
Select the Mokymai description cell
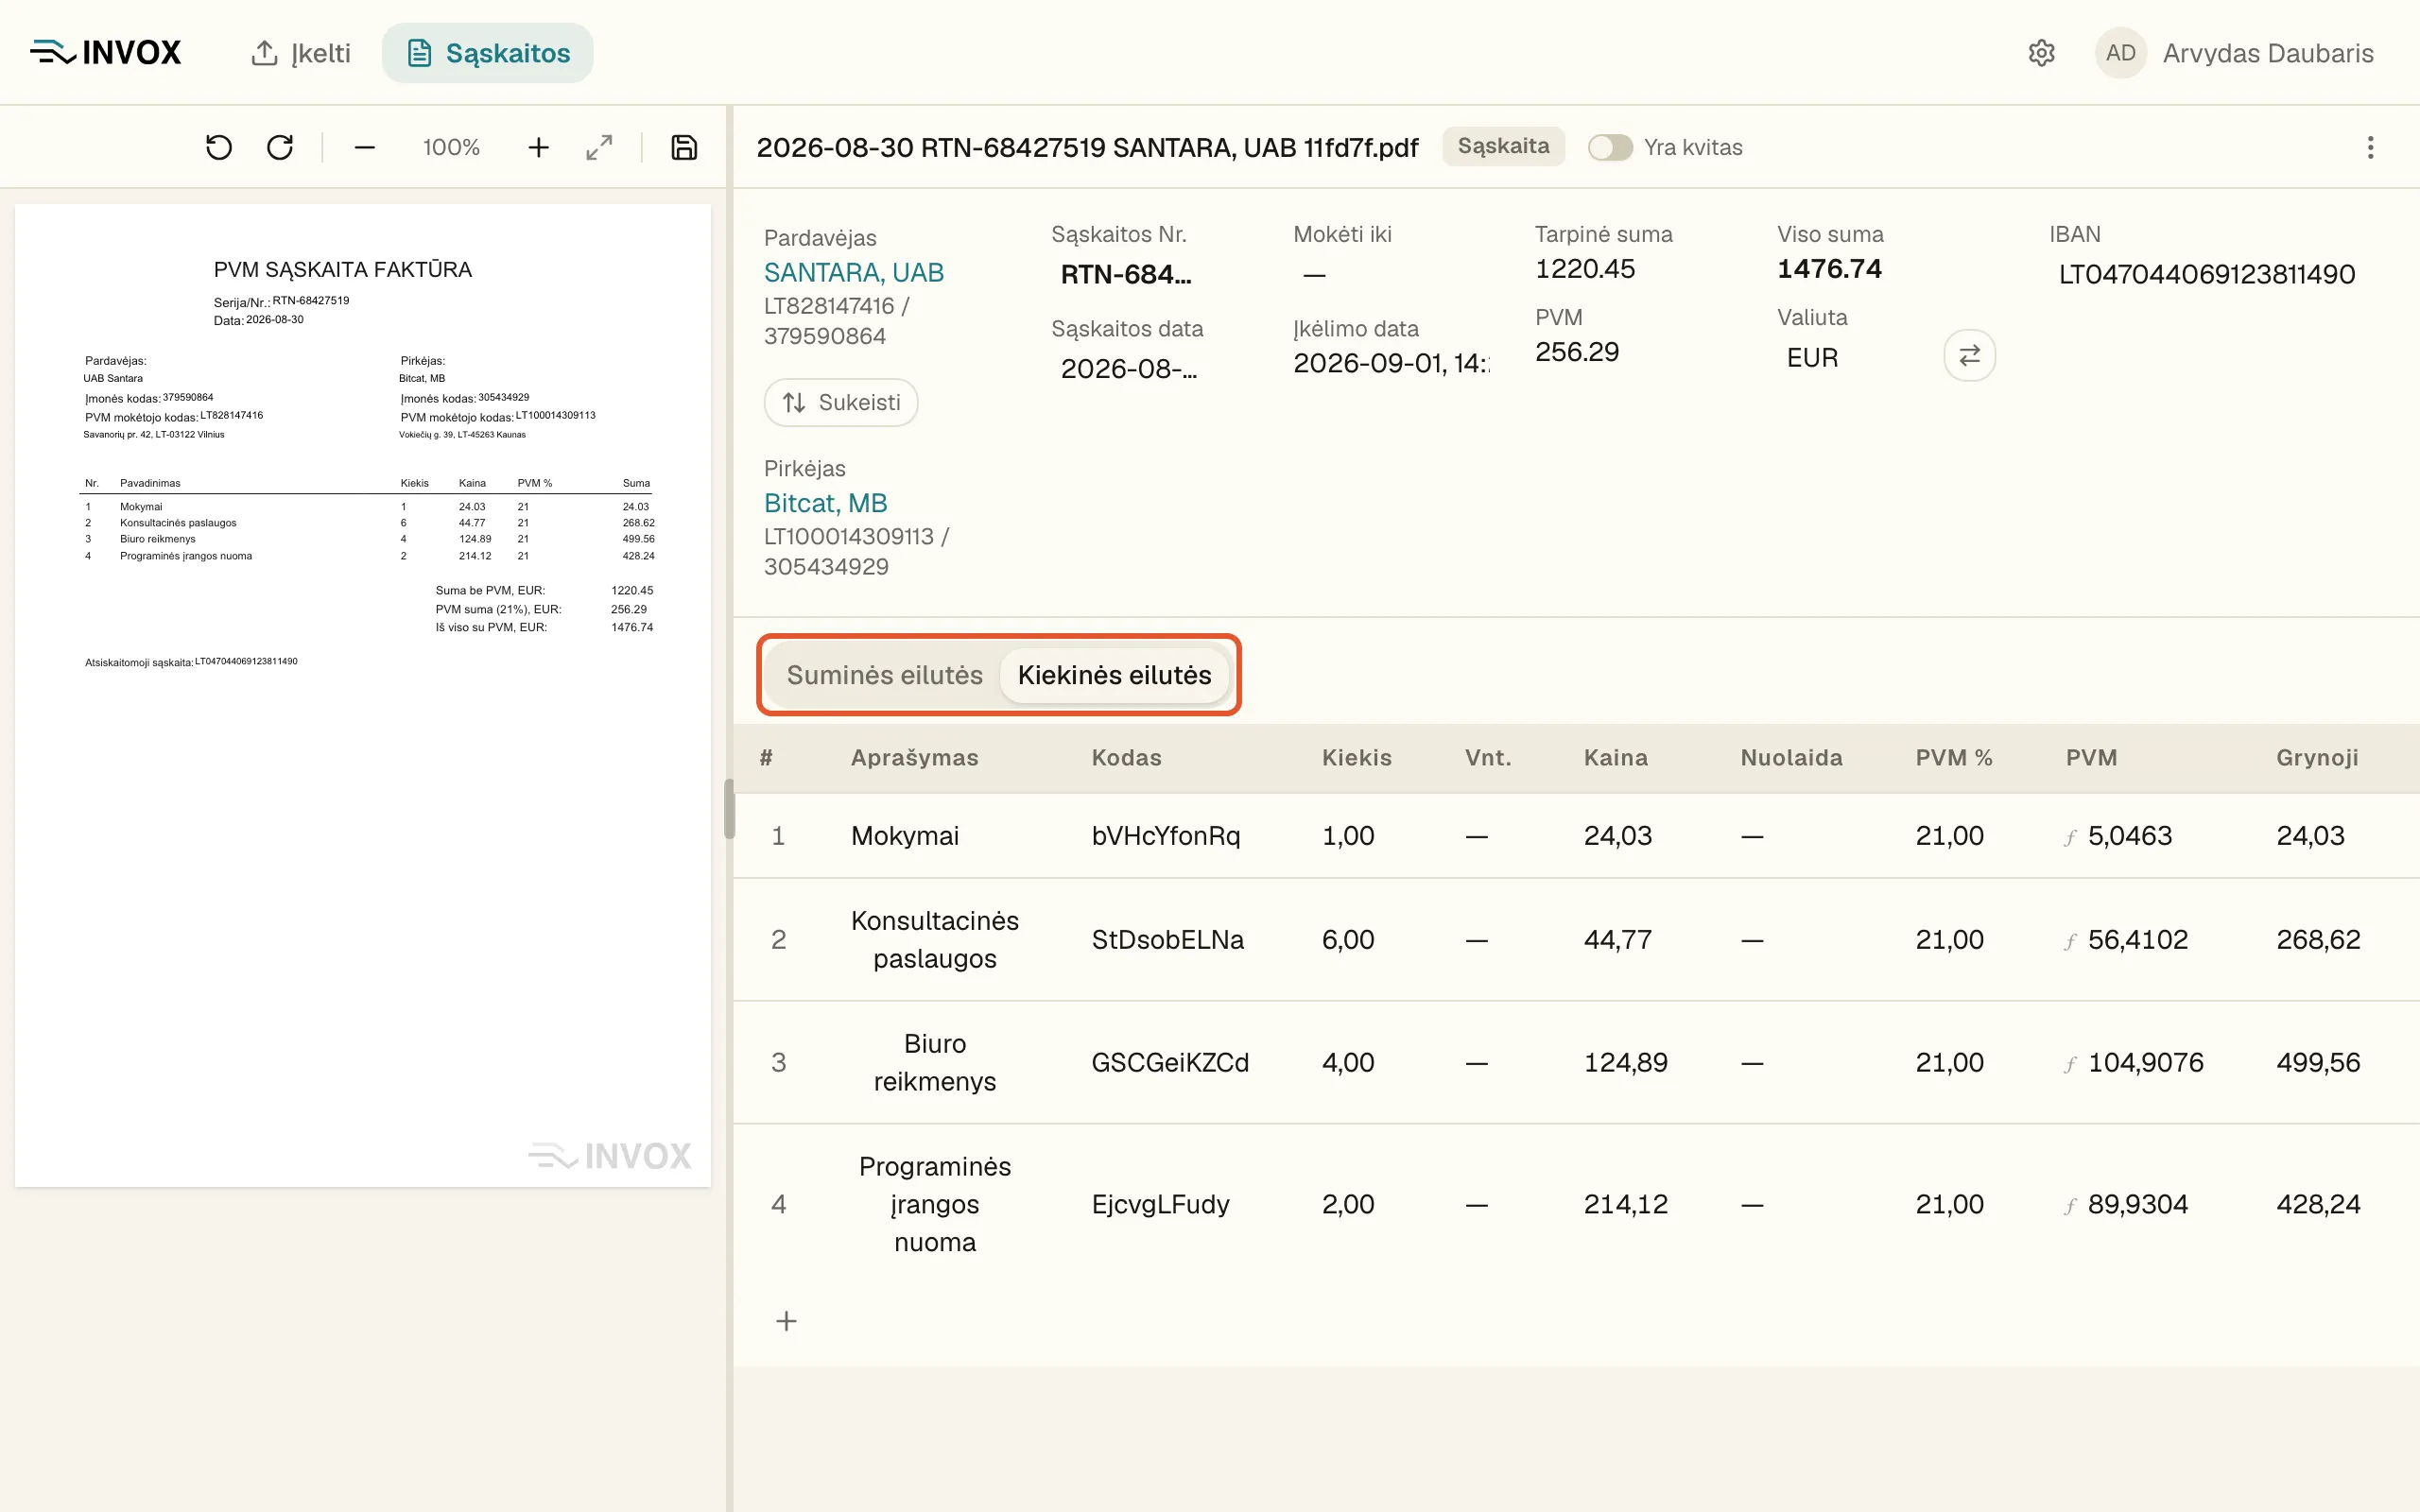click(x=905, y=836)
